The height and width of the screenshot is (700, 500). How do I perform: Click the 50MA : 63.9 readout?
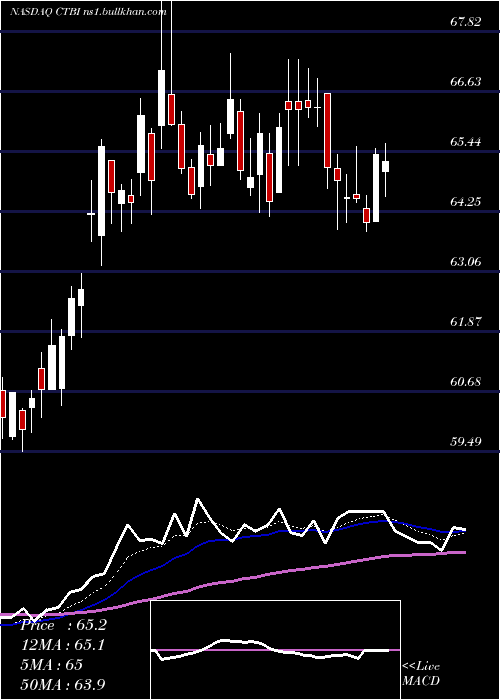[x=63, y=684]
